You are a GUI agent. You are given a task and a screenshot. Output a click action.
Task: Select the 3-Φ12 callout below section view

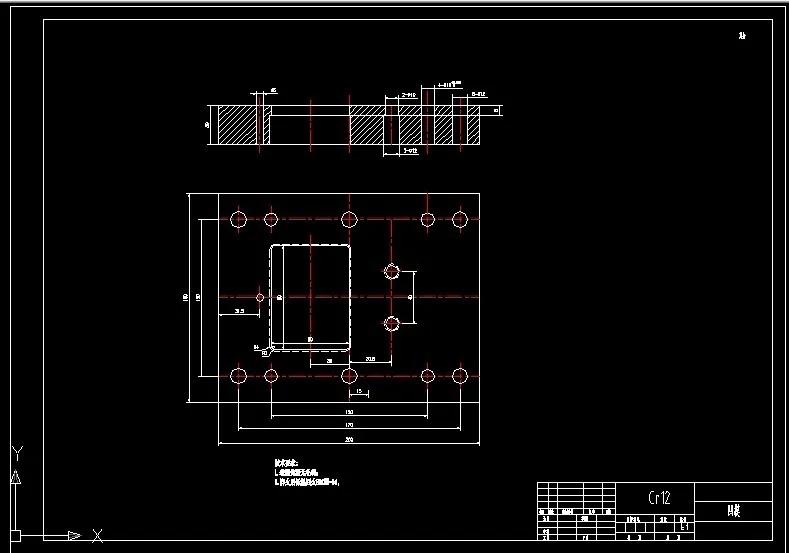410,150
